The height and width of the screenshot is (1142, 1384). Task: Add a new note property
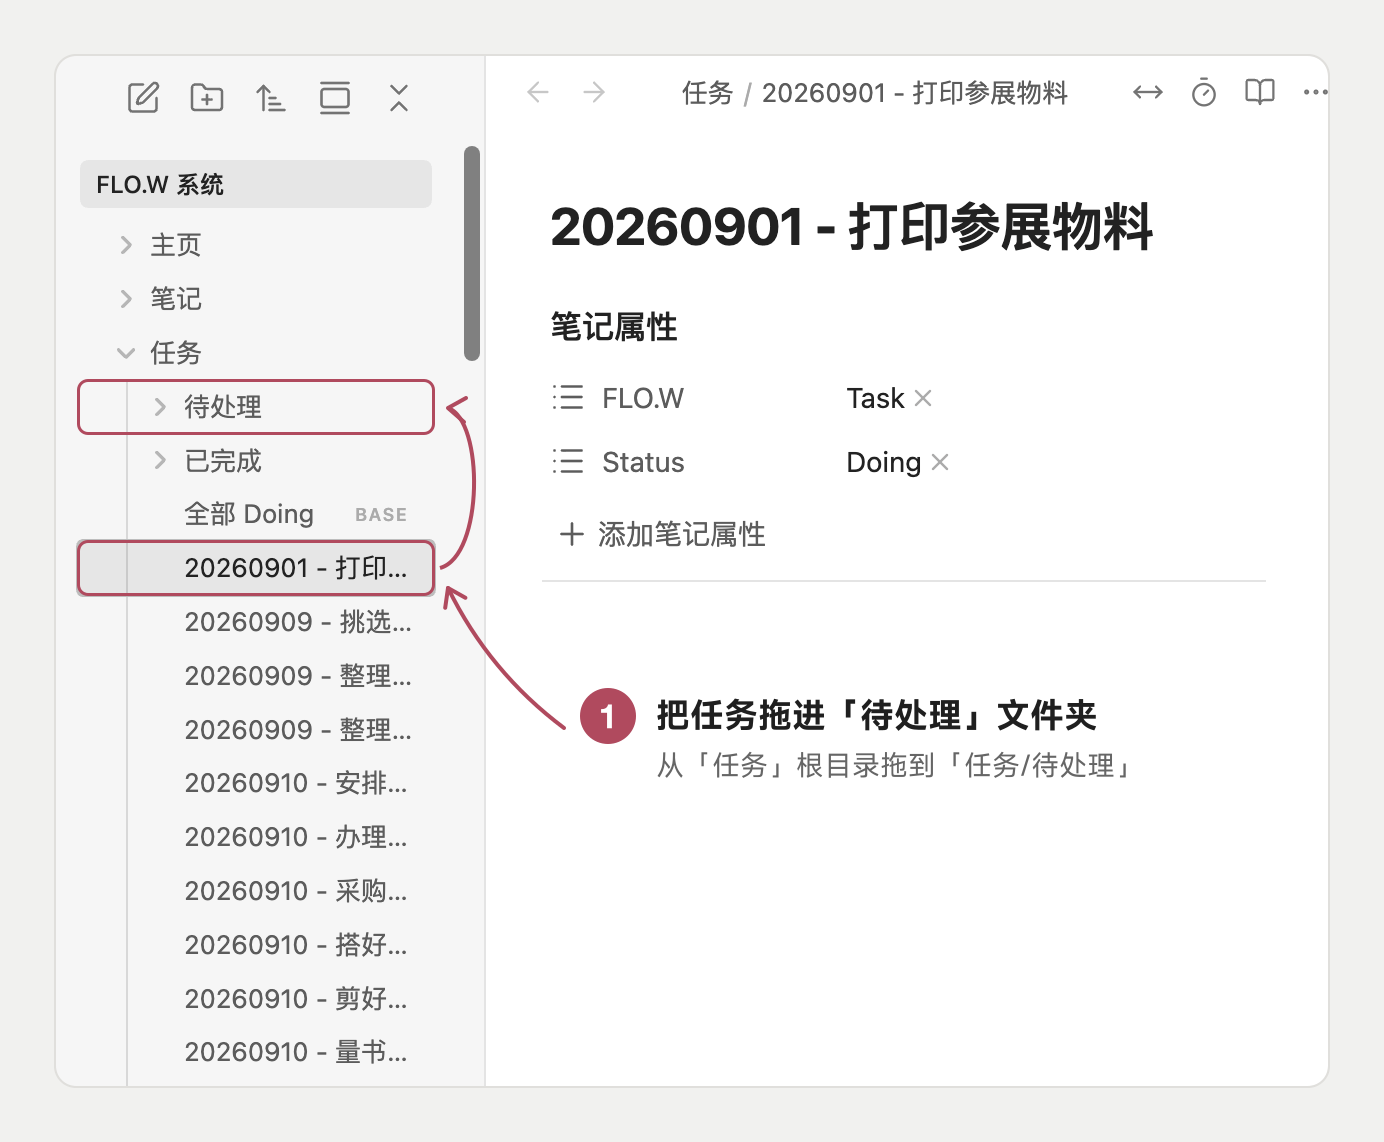click(x=663, y=534)
